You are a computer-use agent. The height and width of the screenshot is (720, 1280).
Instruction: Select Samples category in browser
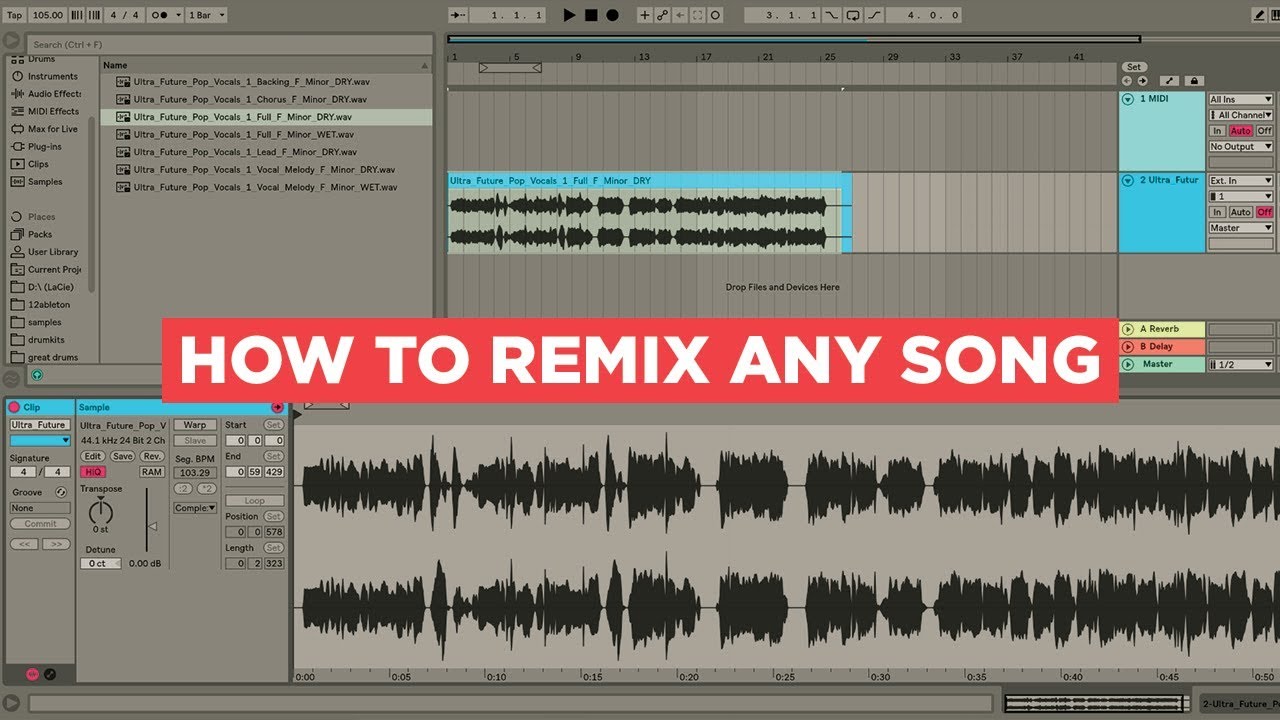(45, 182)
